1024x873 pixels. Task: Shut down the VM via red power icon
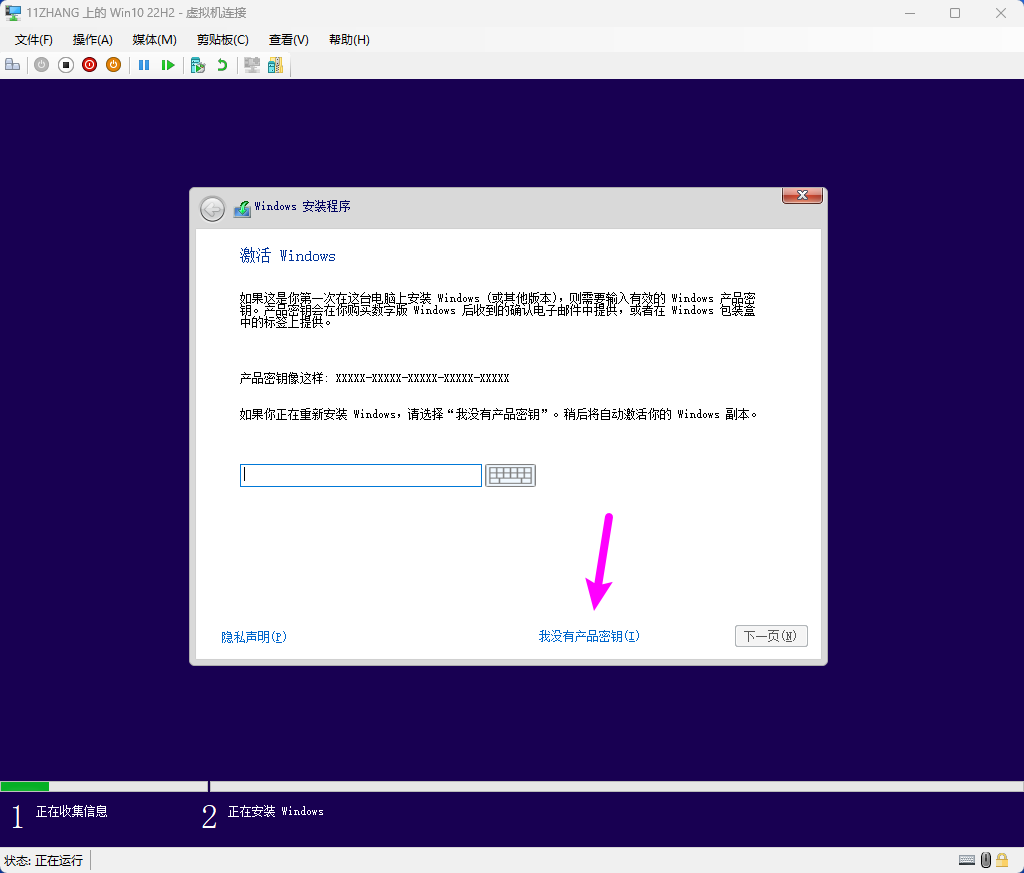(x=89, y=65)
